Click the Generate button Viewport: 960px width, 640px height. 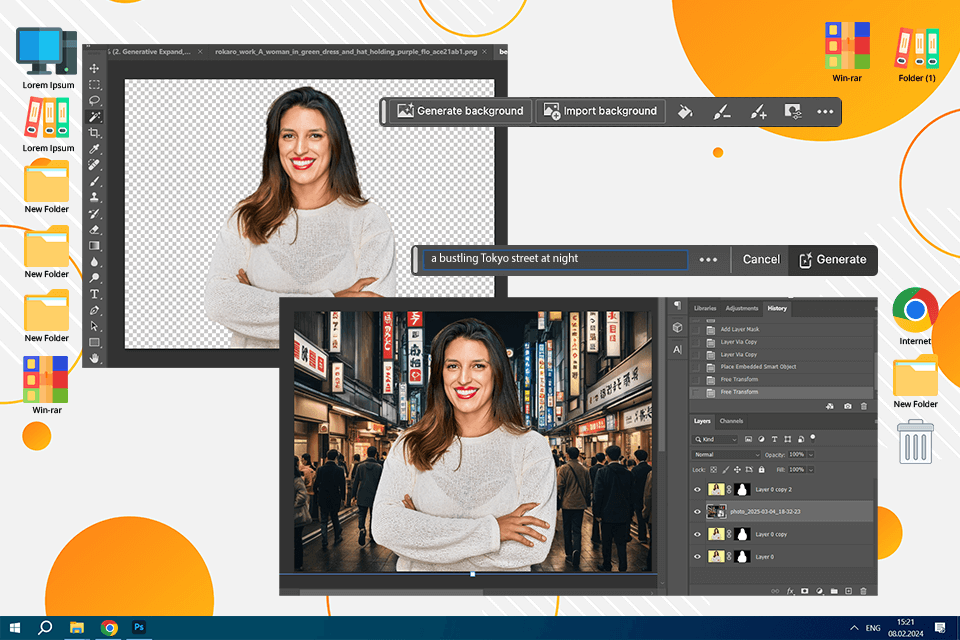pyautogui.click(x=833, y=260)
